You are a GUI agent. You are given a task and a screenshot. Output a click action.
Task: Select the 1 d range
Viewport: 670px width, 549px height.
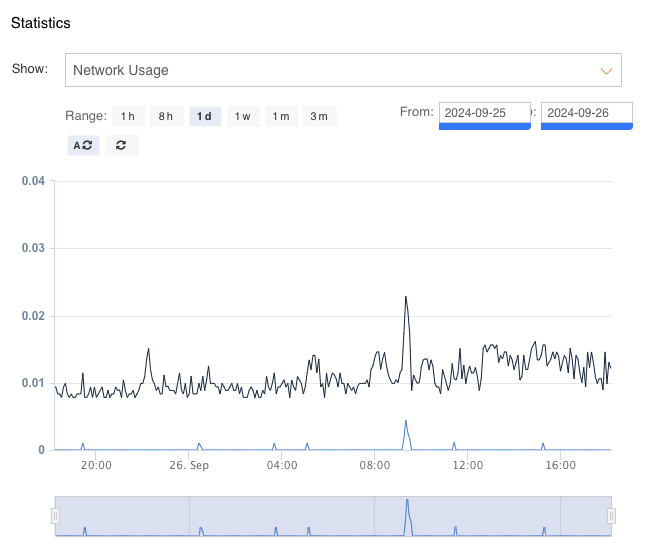(x=204, y=116)
